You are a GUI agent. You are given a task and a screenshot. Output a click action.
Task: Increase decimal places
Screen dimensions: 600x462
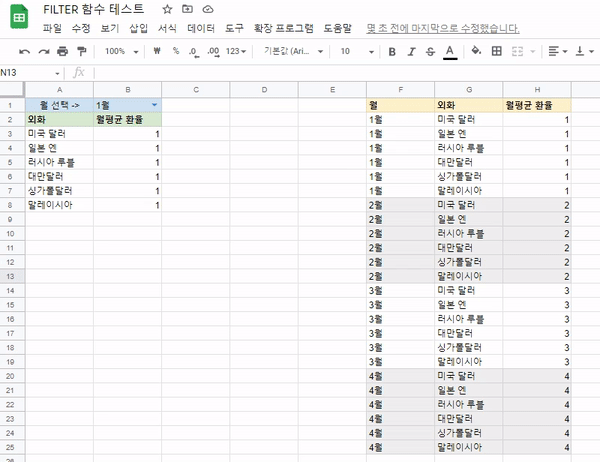pos(213,52)
